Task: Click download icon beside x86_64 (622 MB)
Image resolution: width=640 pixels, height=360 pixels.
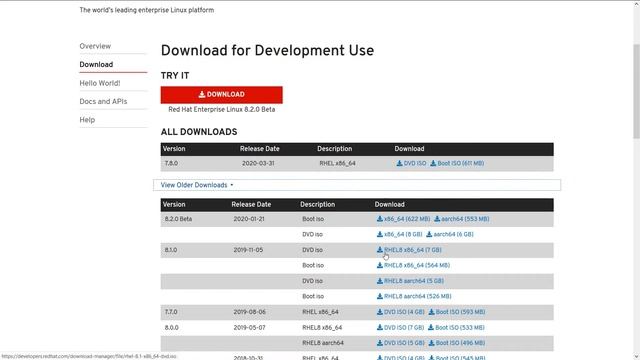Action: (380, 219)
